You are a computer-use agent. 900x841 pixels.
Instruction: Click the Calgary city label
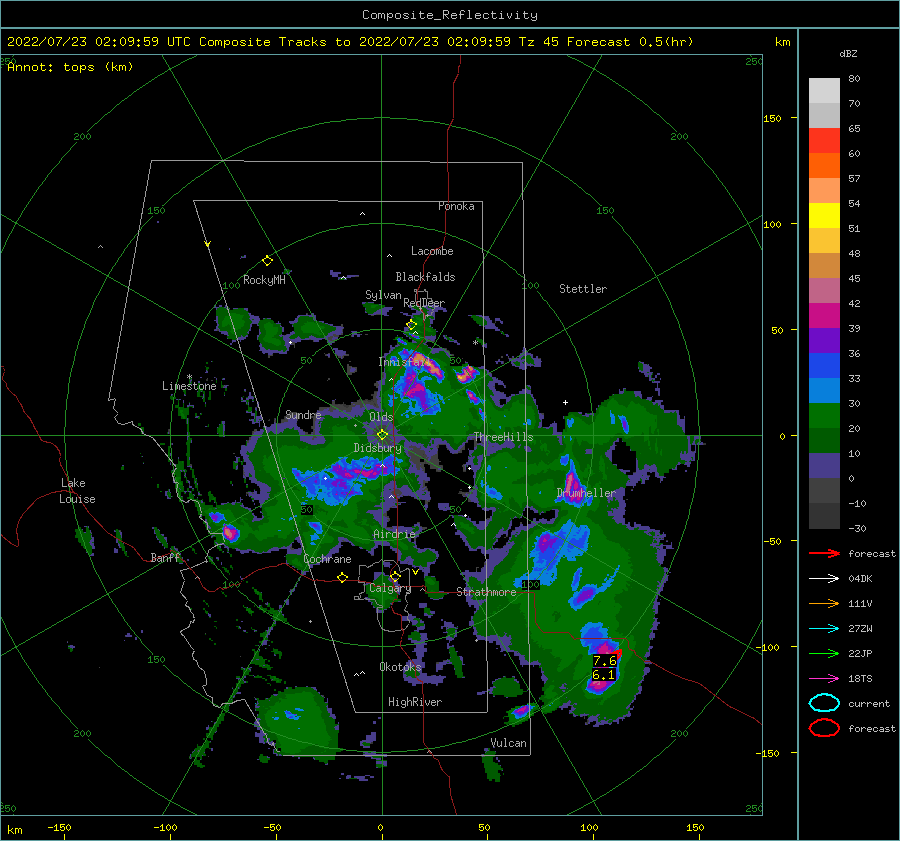click(x=390, y=588)
